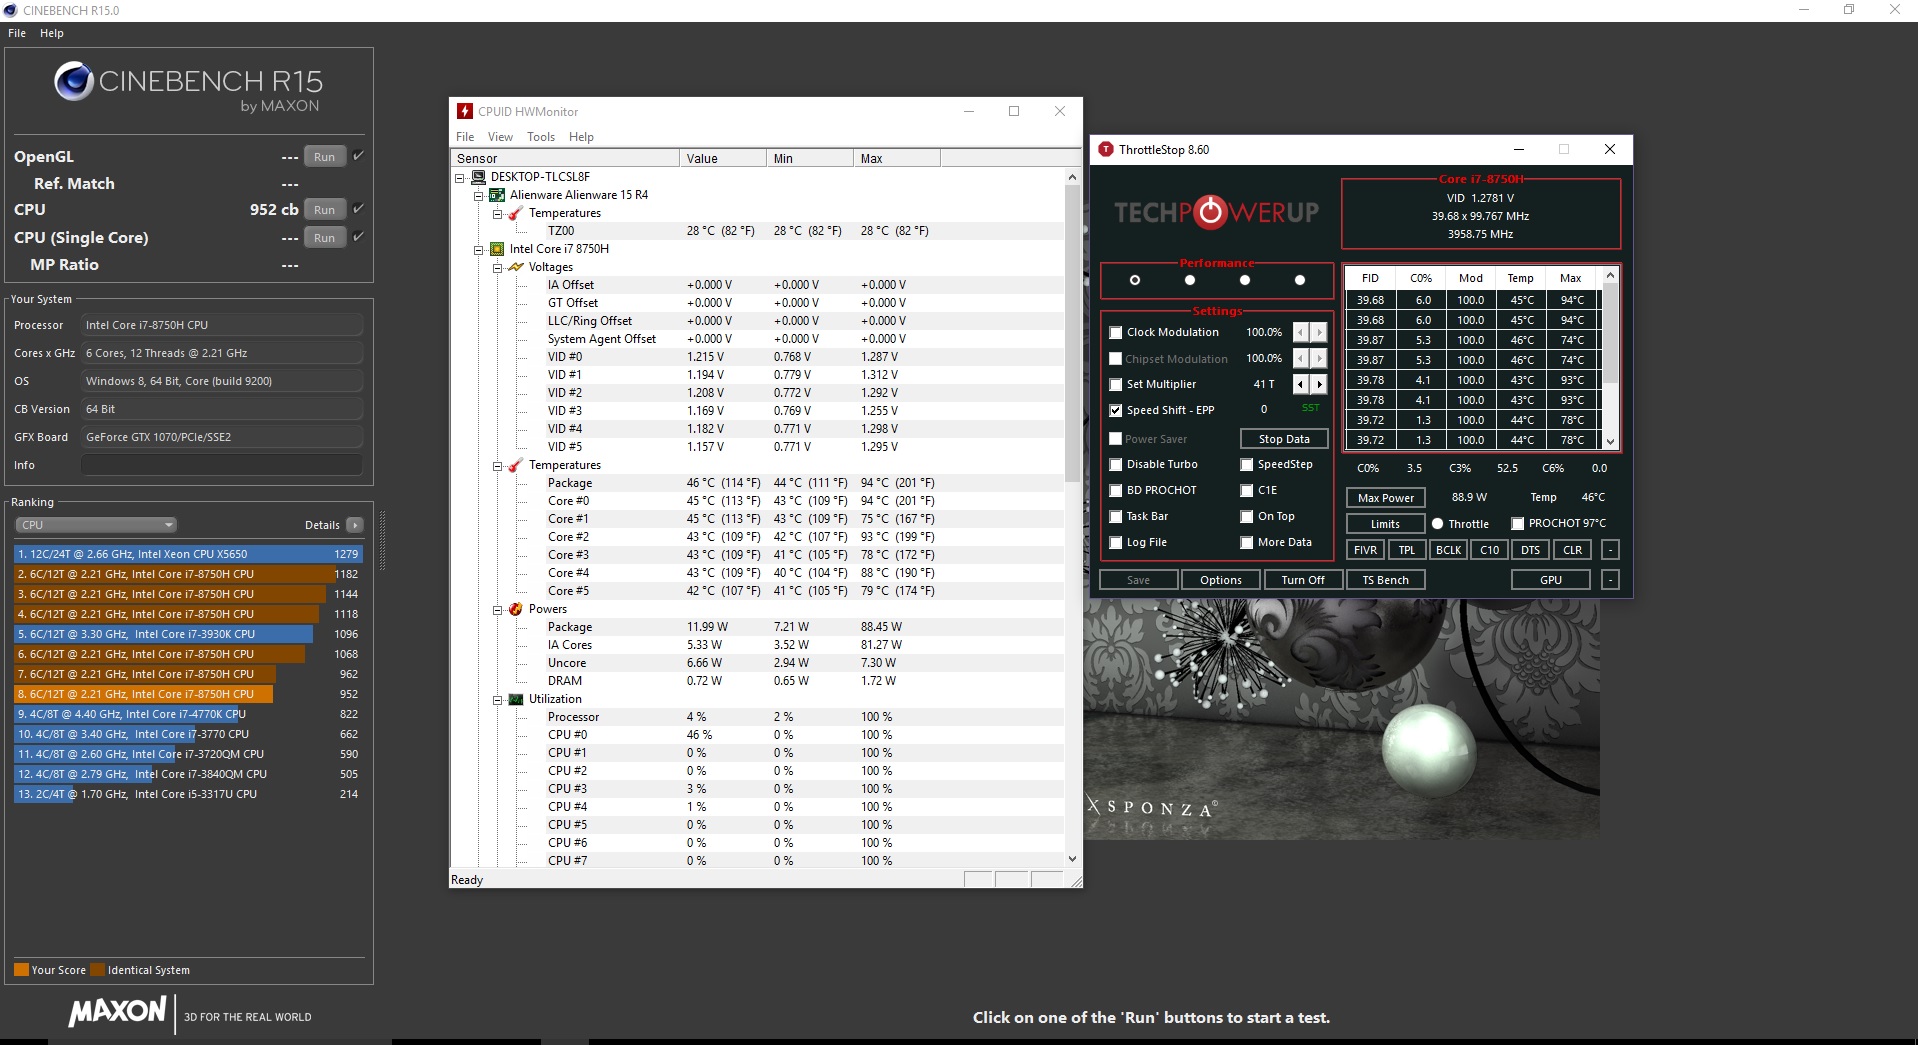Click the Utilization chip icon
The width and height of the screenshot is (1918, 1045).
[516, 699]
